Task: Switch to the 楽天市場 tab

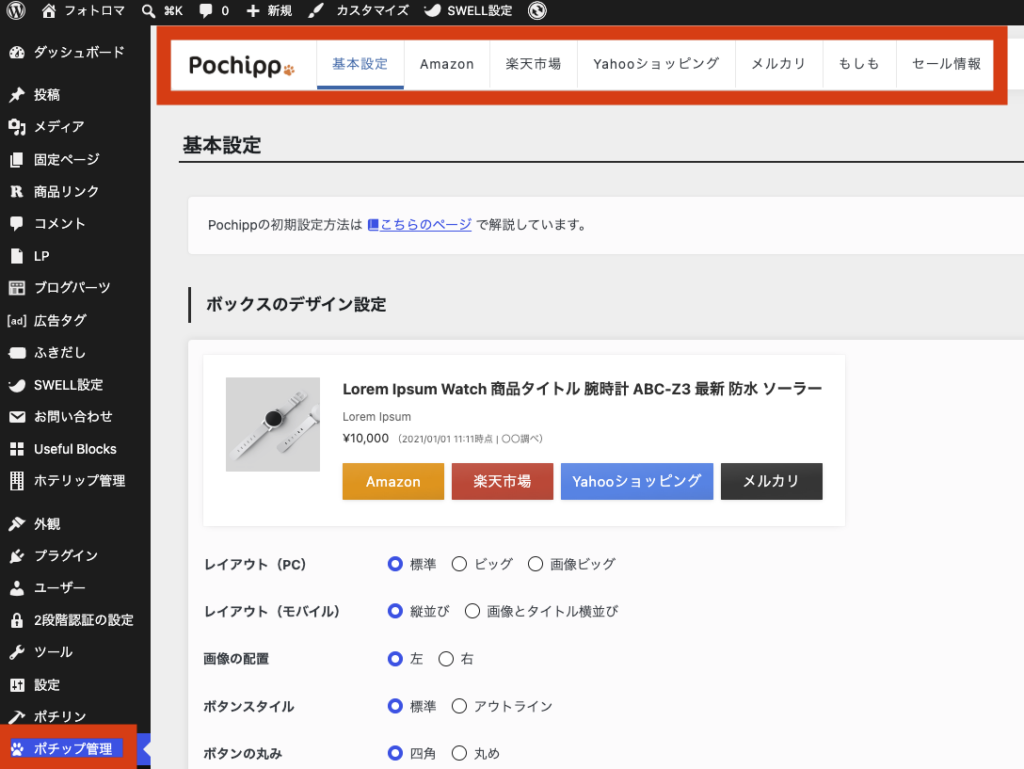Action: pos(533,64)
